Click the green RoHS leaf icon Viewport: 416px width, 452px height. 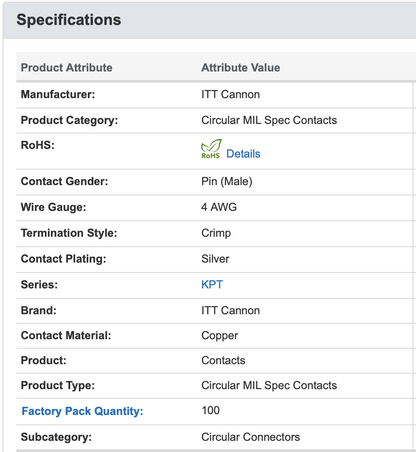point(211,149)
